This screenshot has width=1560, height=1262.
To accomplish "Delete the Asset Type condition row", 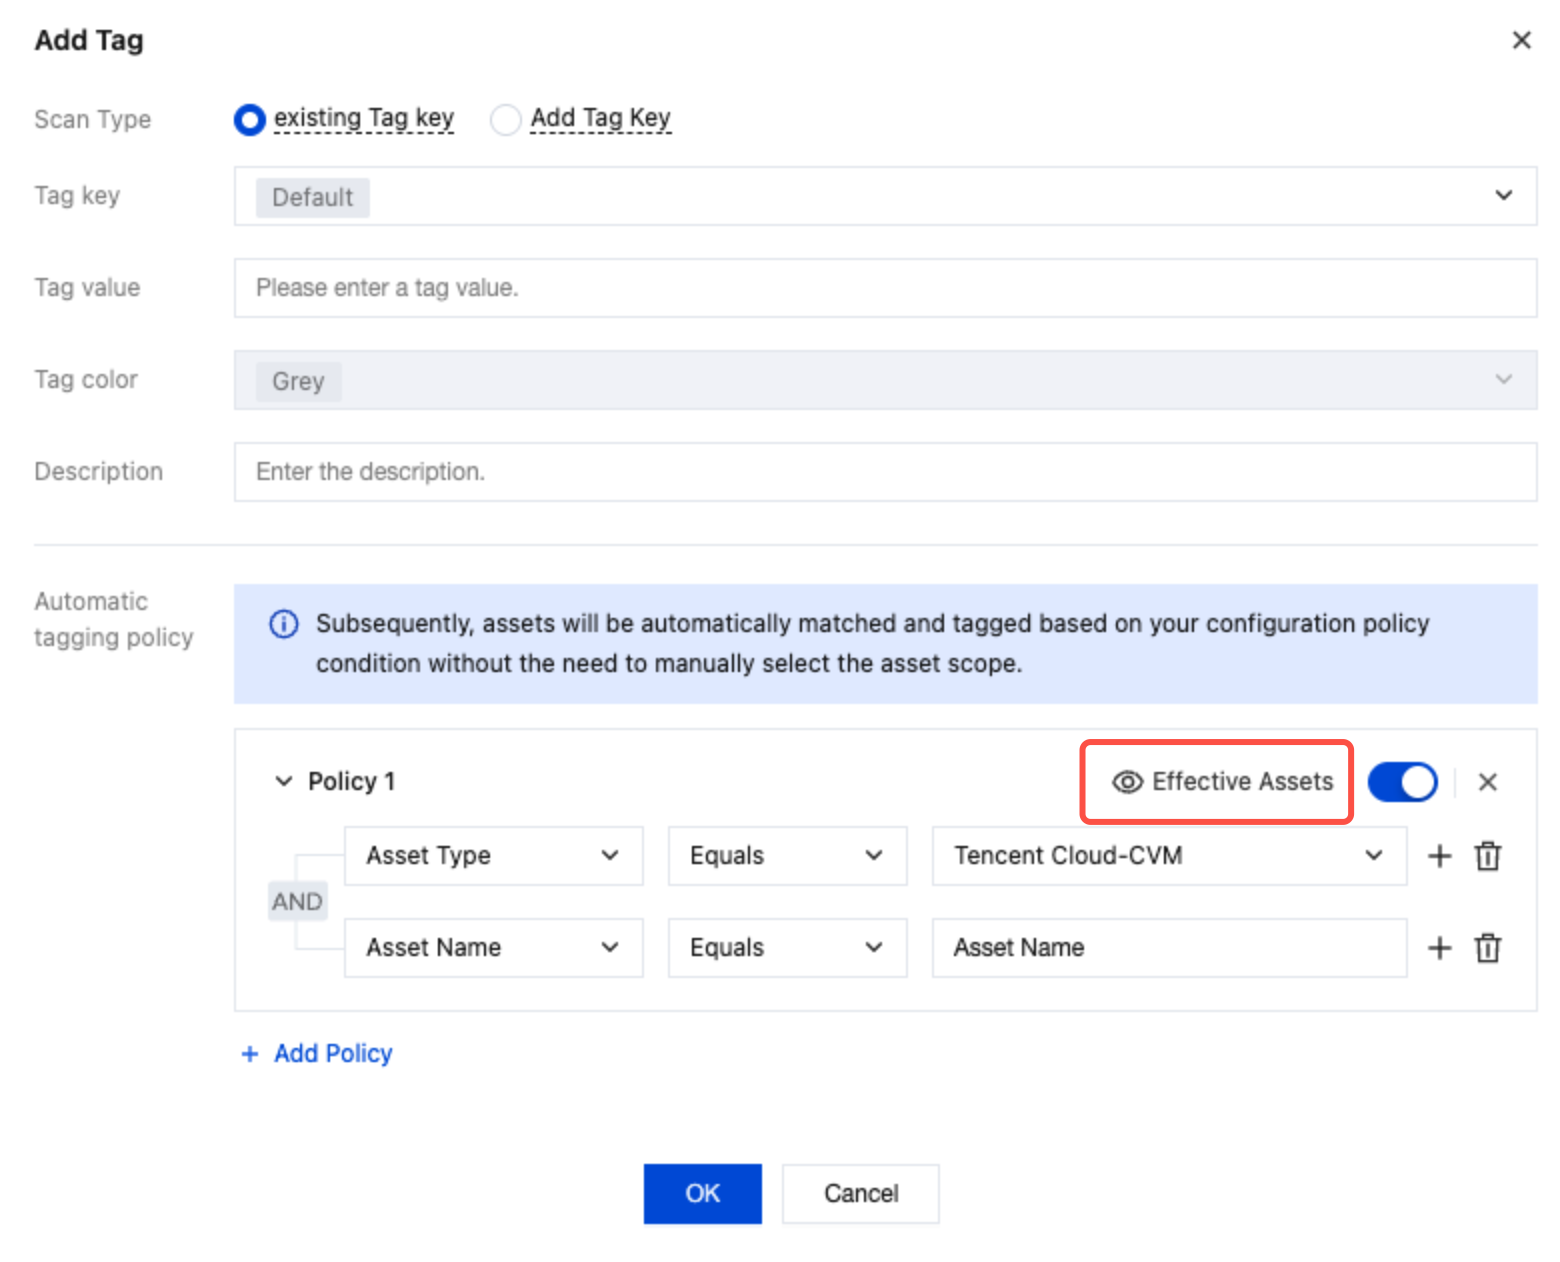I will 1488,856.
